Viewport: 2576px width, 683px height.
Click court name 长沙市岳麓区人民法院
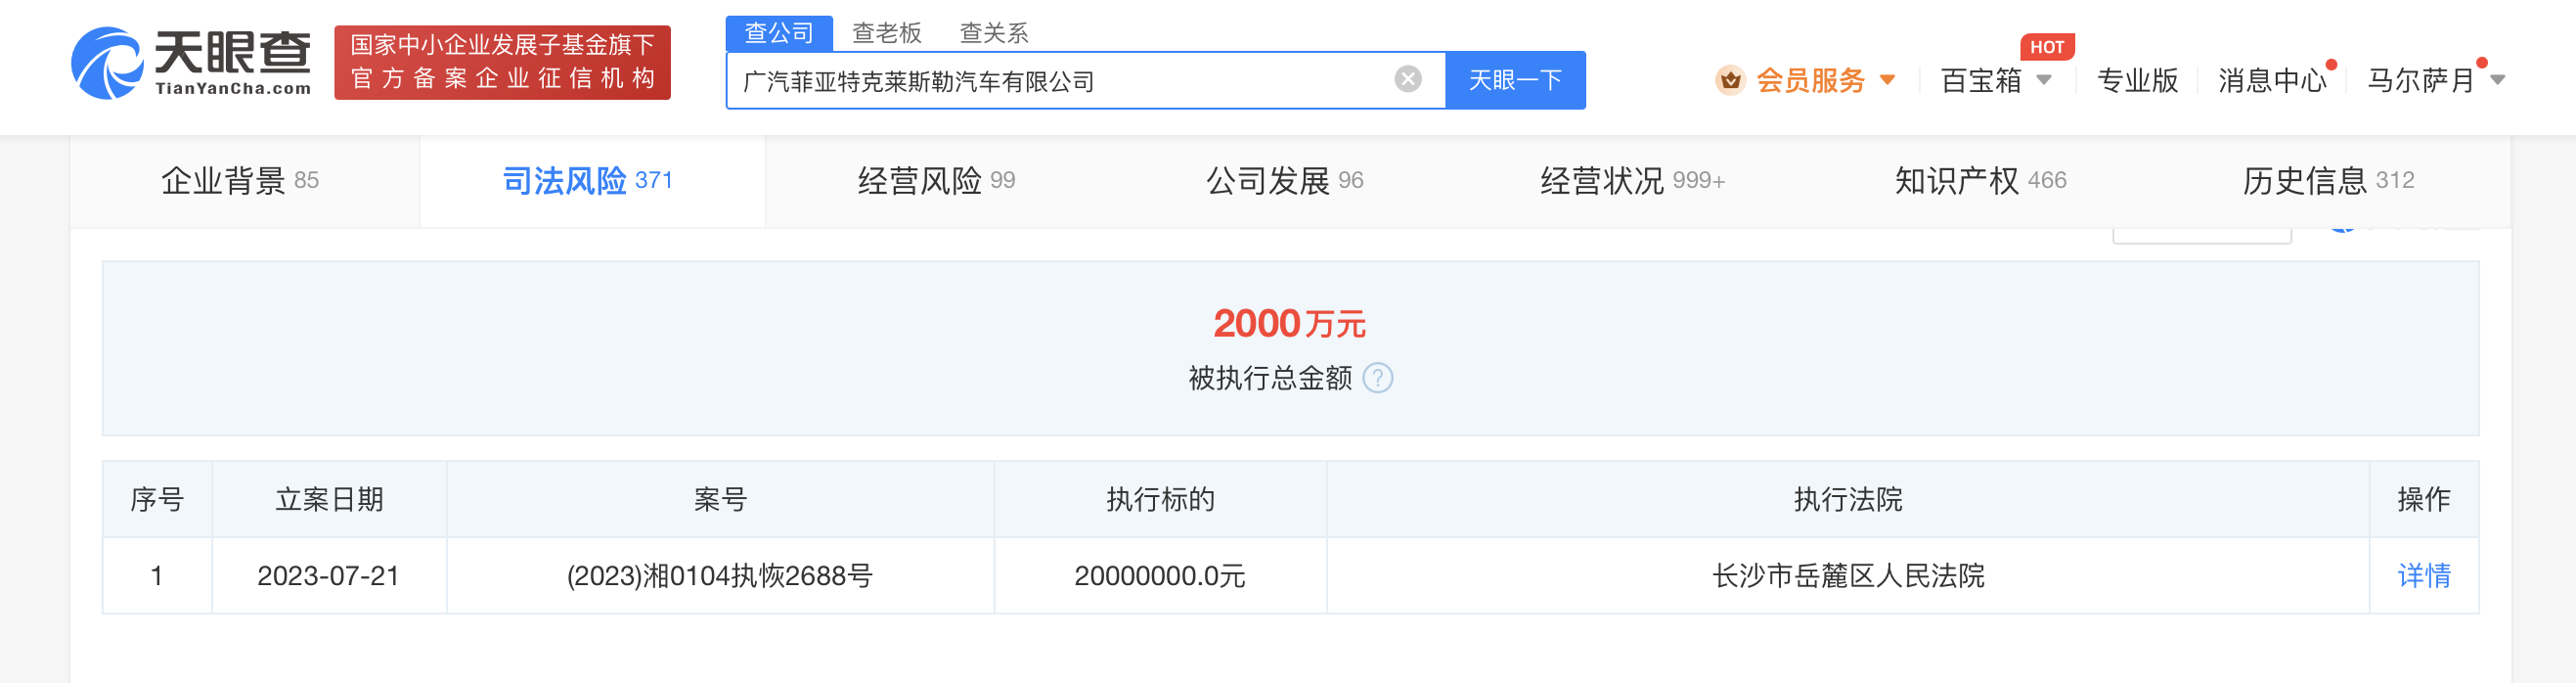(x=1848, y=576)
